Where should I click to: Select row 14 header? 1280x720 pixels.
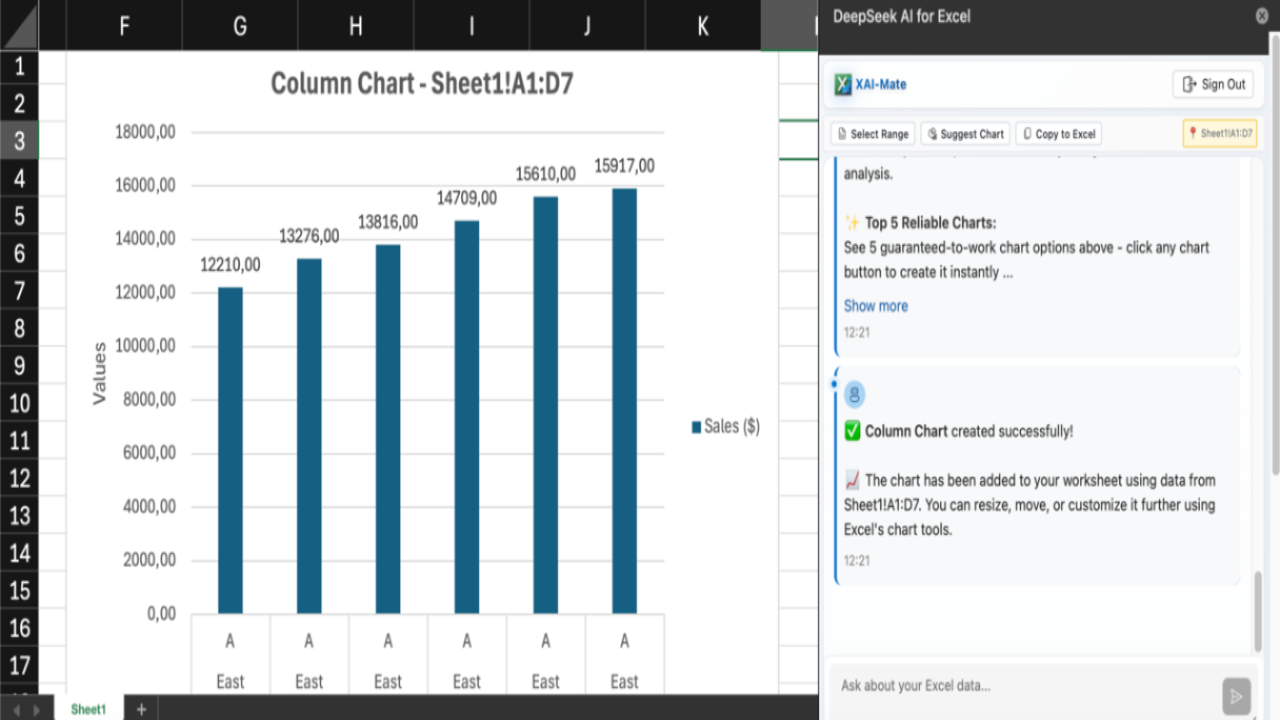coord(19,553)
